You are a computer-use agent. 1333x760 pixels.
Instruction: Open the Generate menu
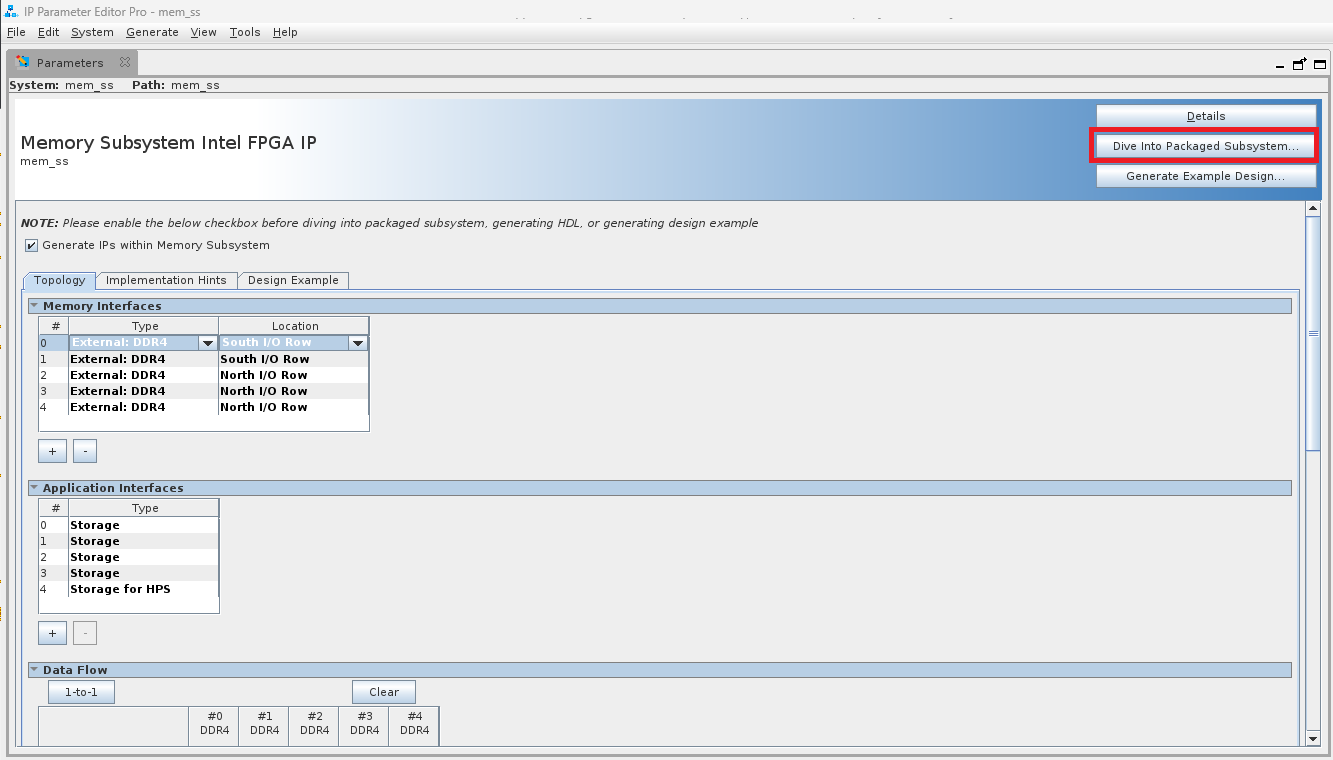pos(152,32)
